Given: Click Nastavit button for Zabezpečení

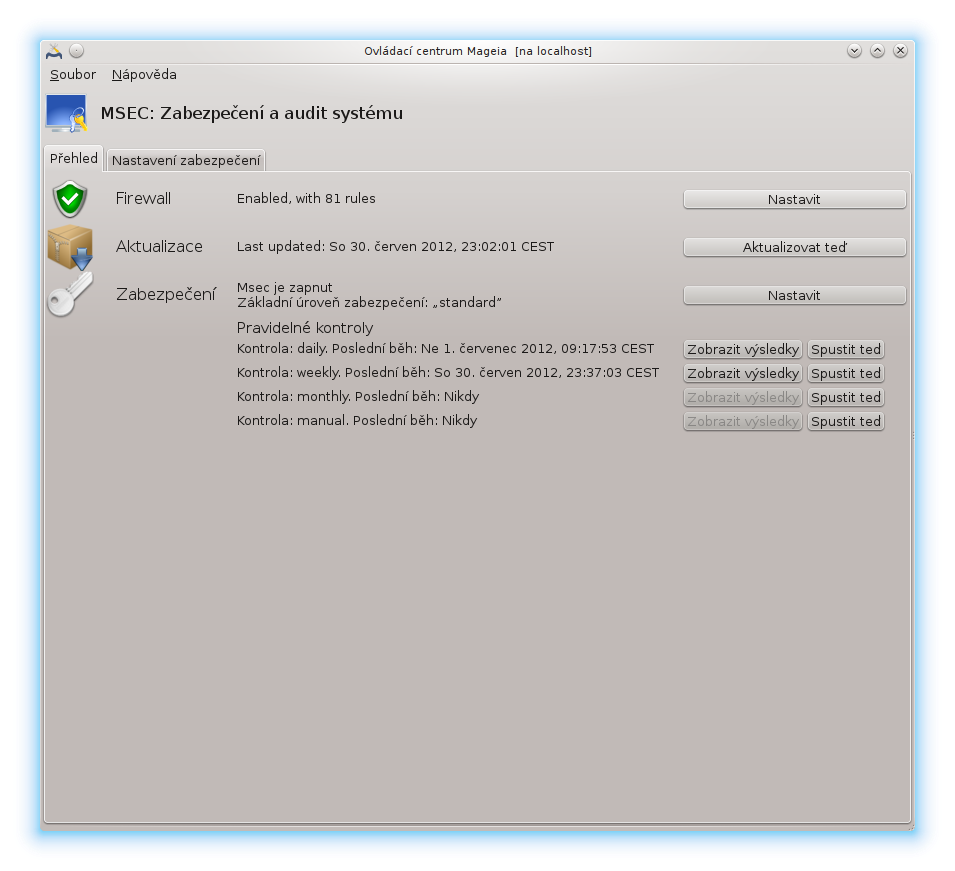Looking at the screenshot, I should (x=794, y=295).
